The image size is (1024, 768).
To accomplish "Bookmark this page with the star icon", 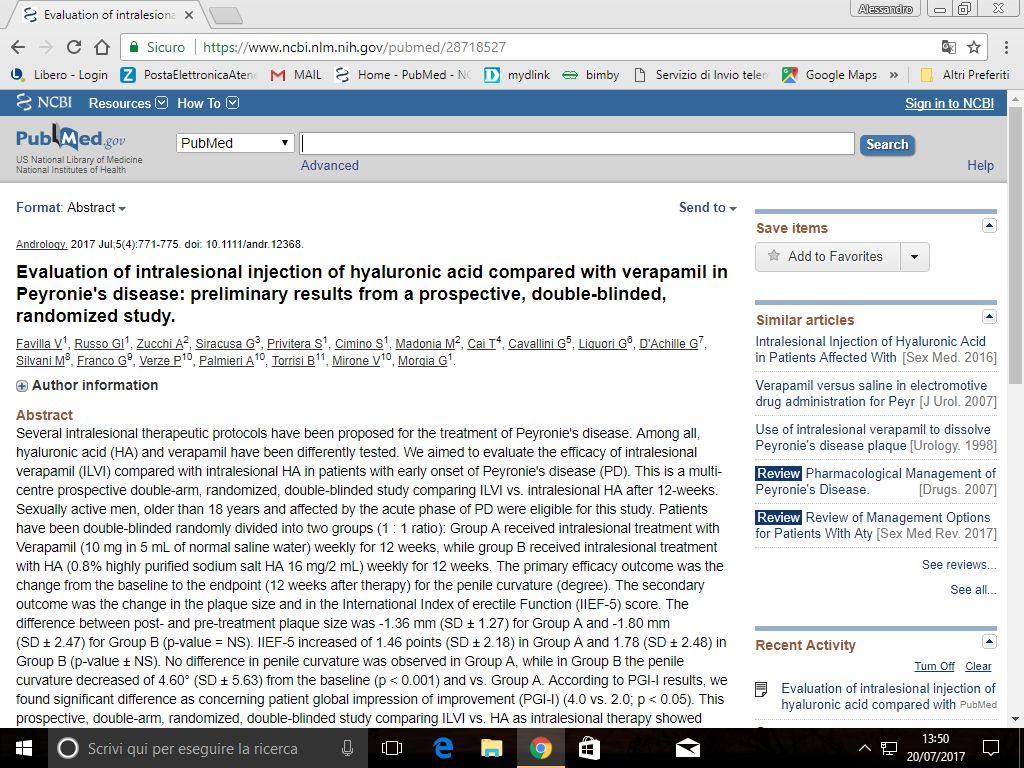I will tap(974, 47).
